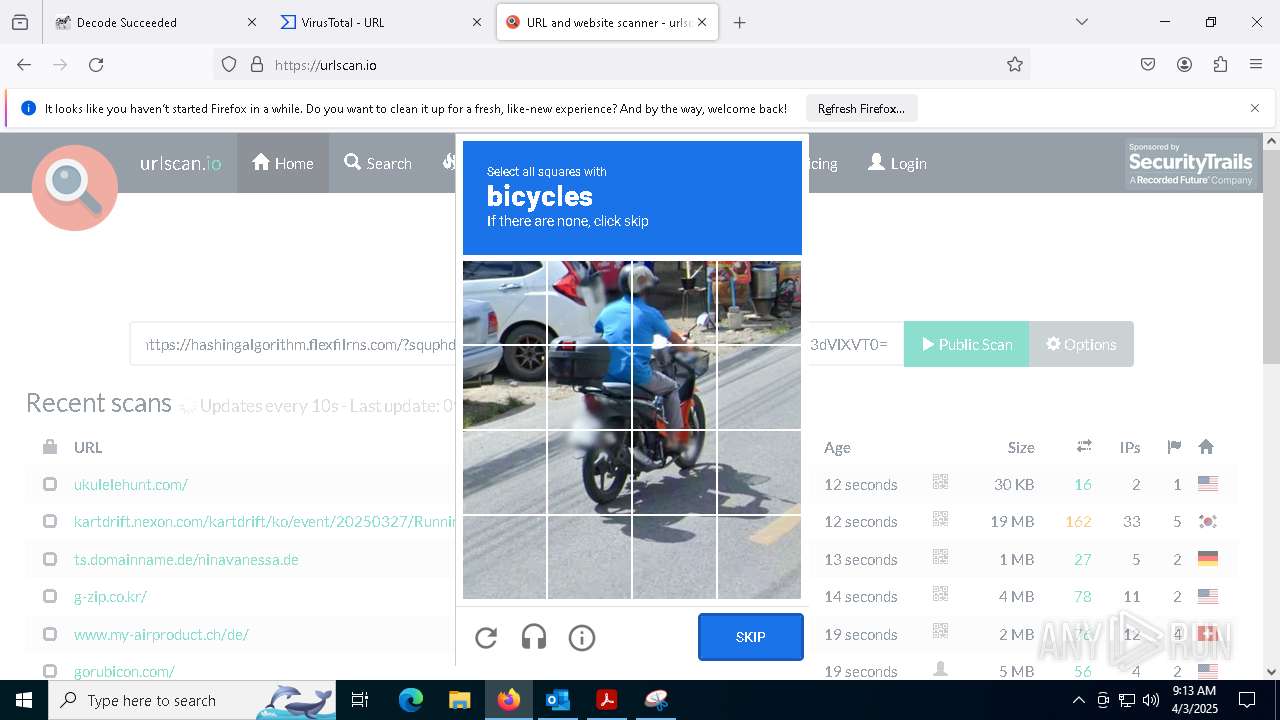Tick checkbox for www.my-airproduct.ch scan
The height and width of the screenshot is (720, 1280).
(50, 634)
